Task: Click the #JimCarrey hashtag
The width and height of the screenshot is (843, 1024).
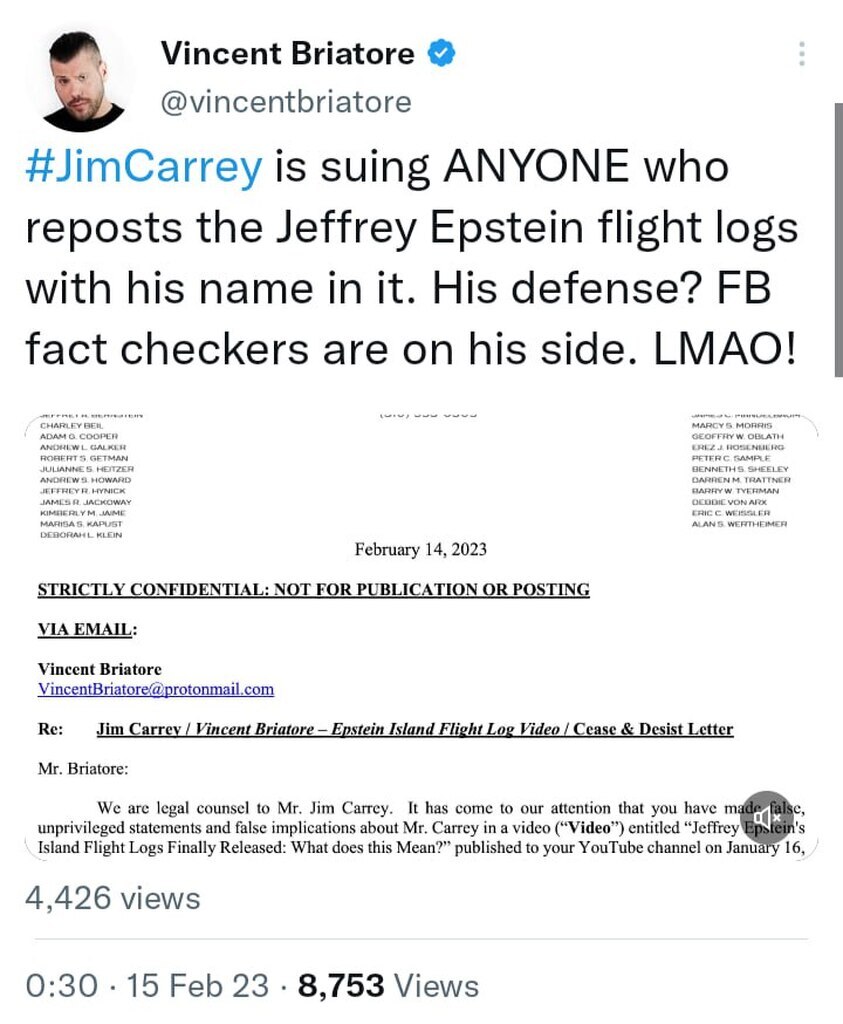Action: coord(143,165)
